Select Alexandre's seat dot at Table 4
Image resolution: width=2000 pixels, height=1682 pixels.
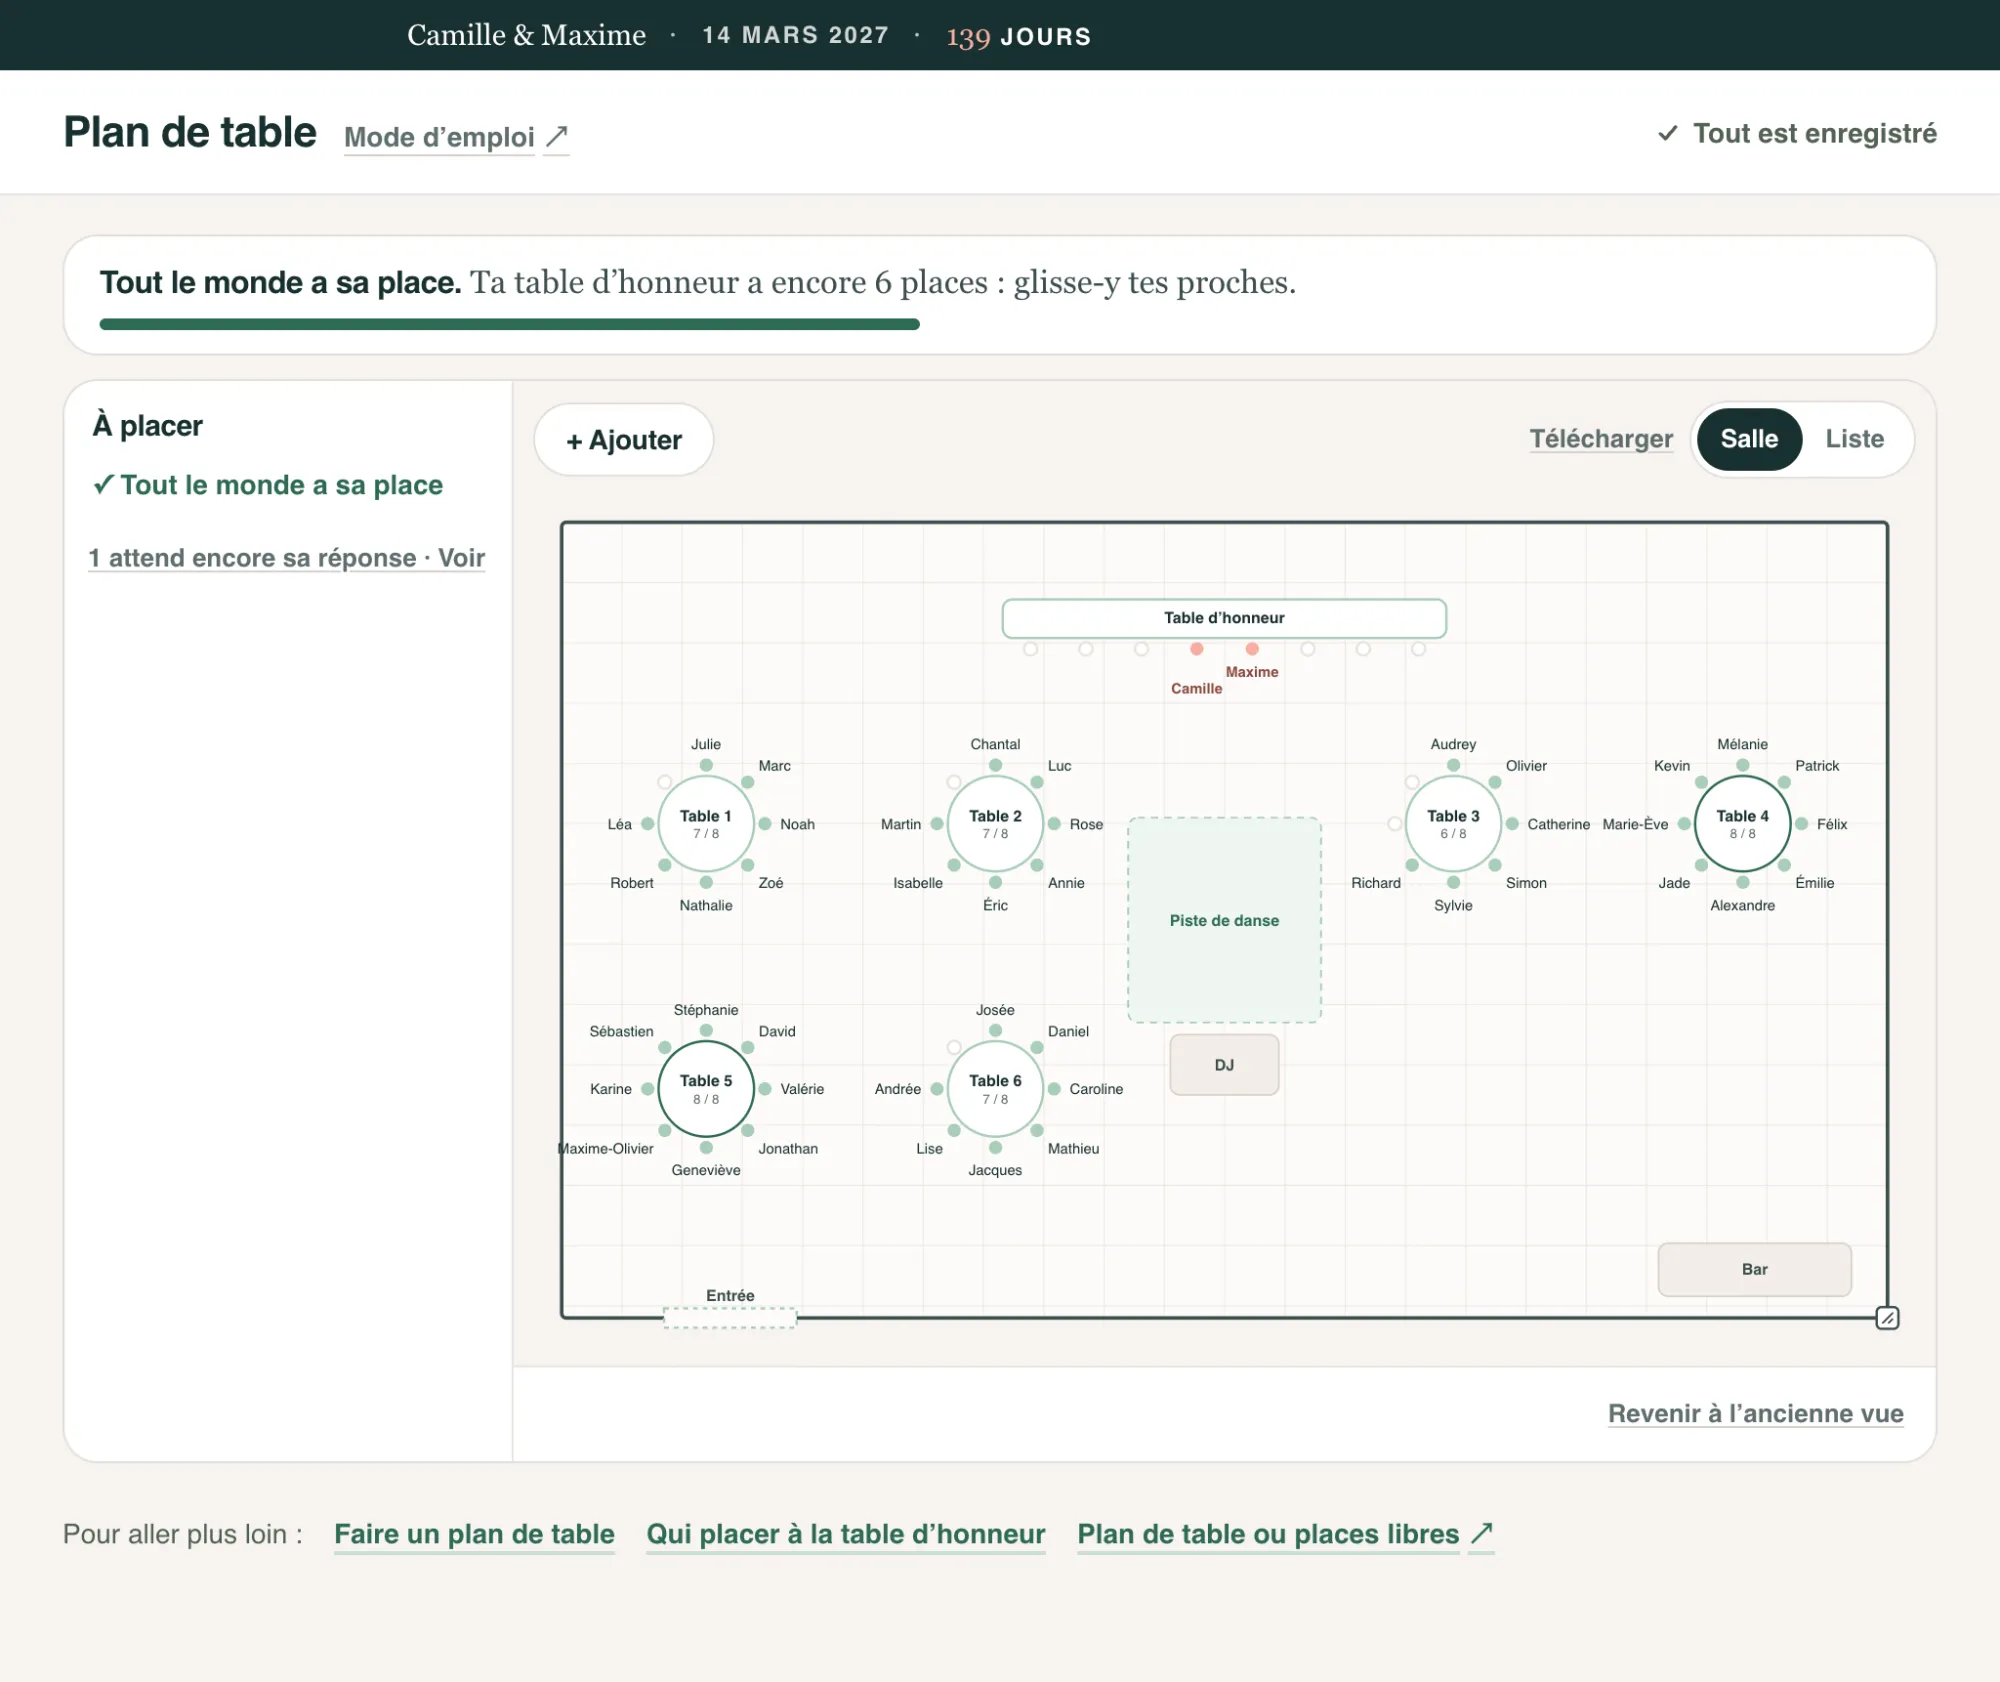[1743, 883]
